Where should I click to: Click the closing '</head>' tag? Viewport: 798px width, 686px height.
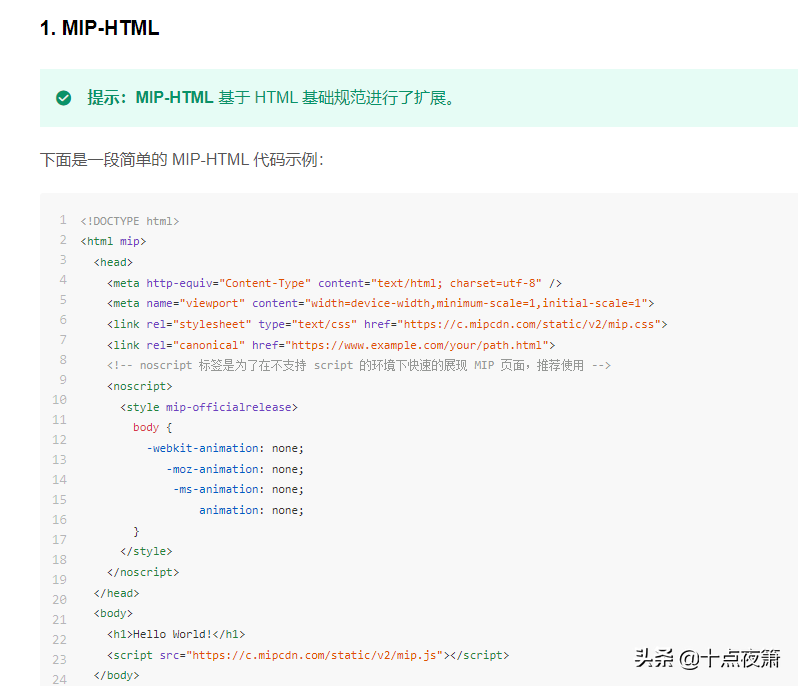[117, 593]
